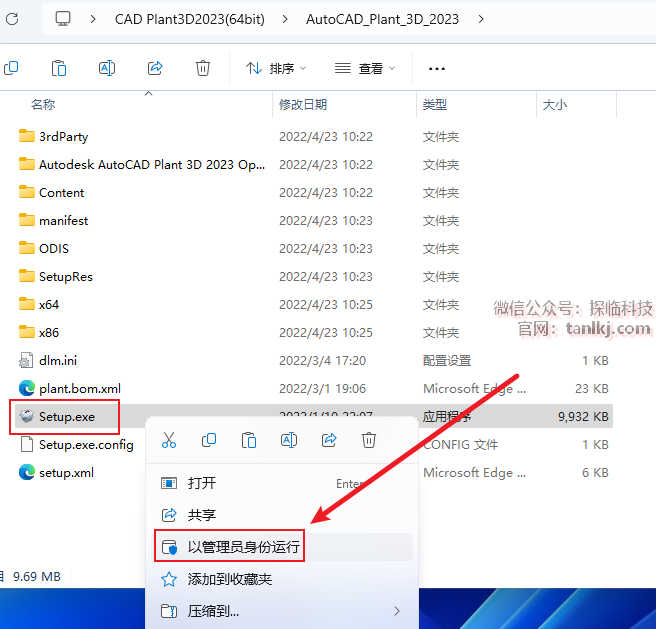Screen dimensions: 656x629
Task: Click the Edge icon of setup.xml
Action: [27, 472]
